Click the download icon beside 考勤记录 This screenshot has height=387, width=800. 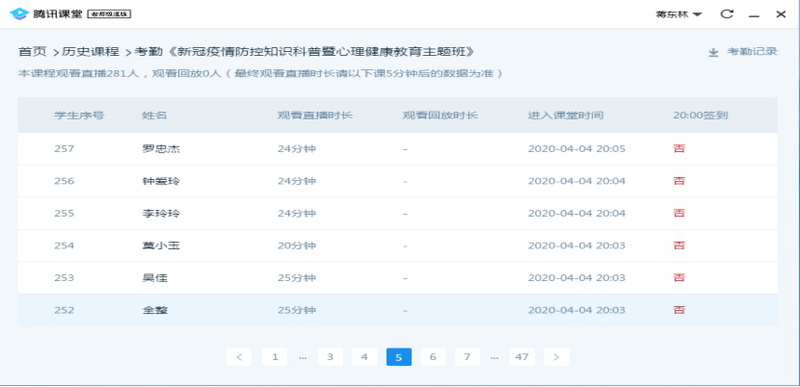713,52
